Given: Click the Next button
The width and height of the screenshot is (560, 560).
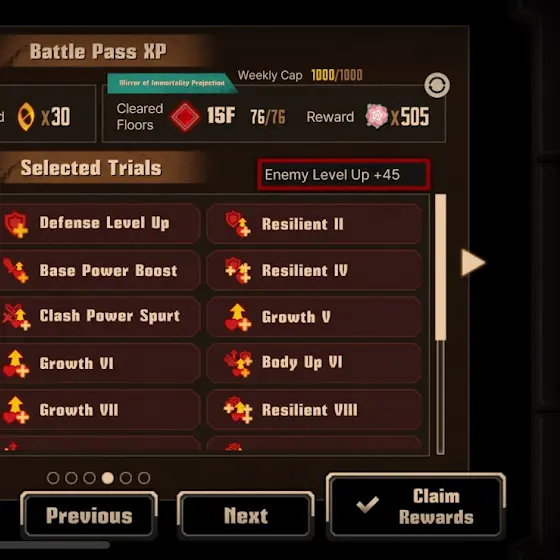Looking at the screenshot, I should point(246,515).
